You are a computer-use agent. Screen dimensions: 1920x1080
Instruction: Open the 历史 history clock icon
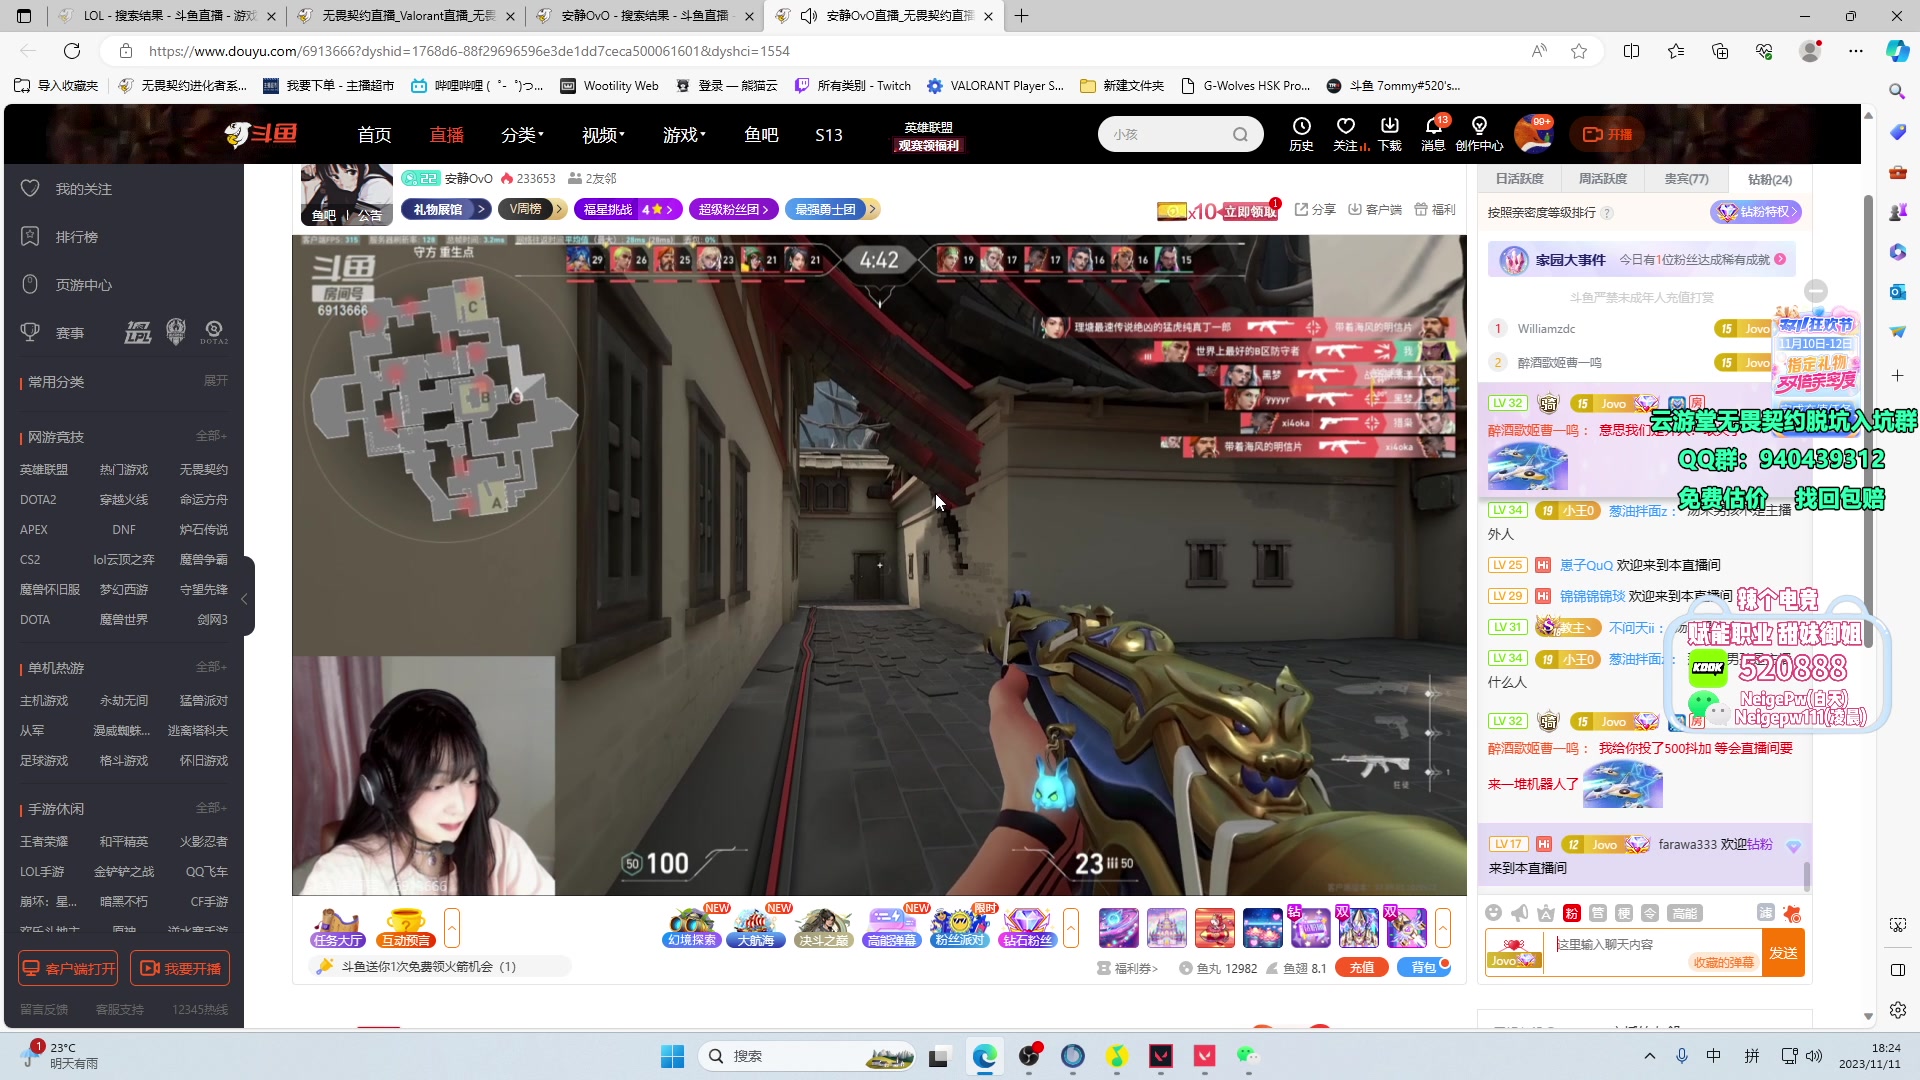pyautogui.click(x=1301, y=127)
